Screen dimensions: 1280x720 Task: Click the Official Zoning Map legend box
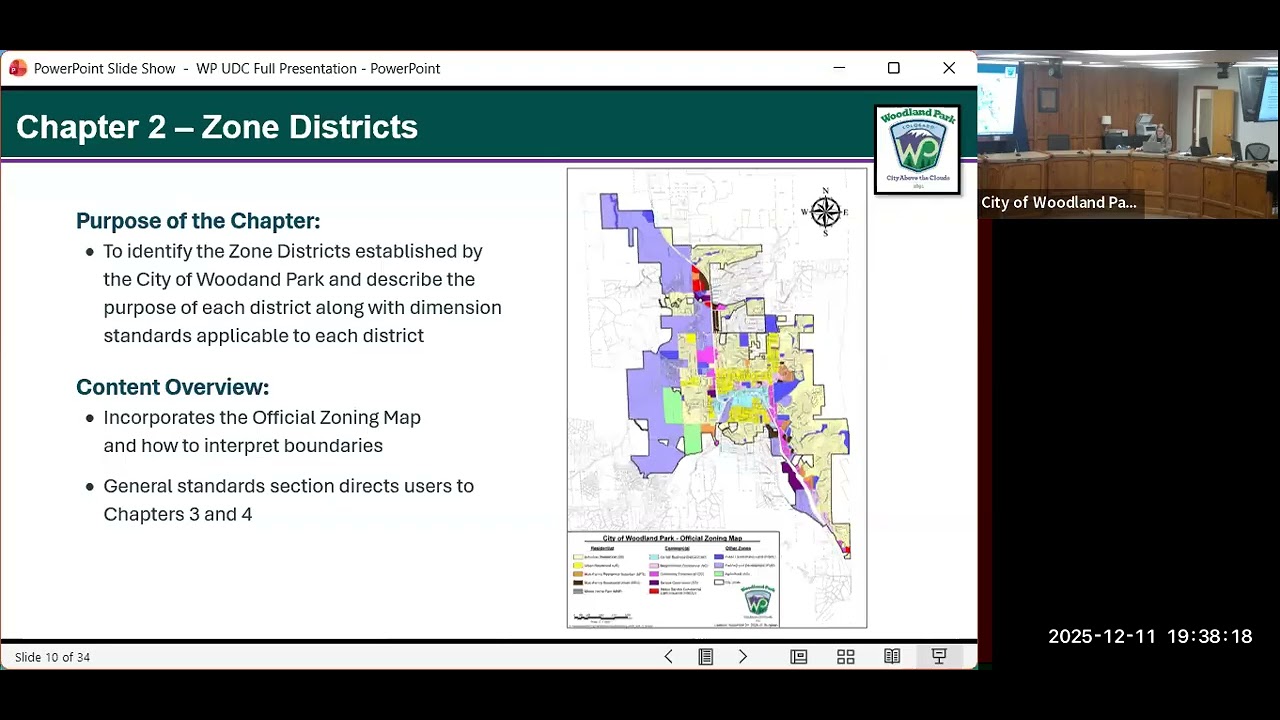coord(674,580)
